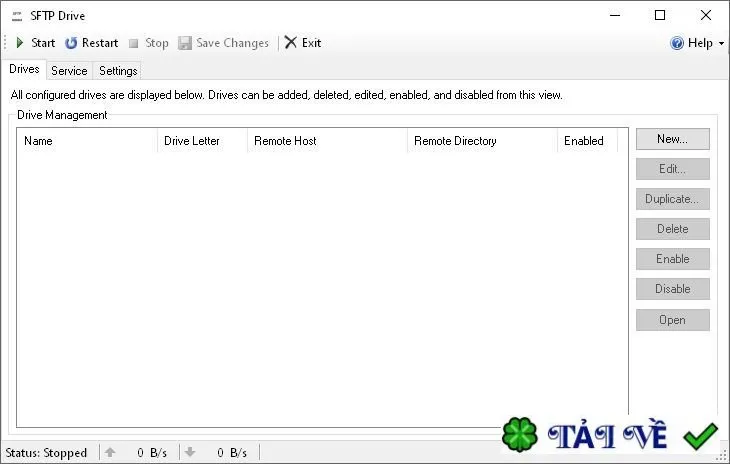Click the Enable button
730x464 pixels.
(x=673, y=259)
